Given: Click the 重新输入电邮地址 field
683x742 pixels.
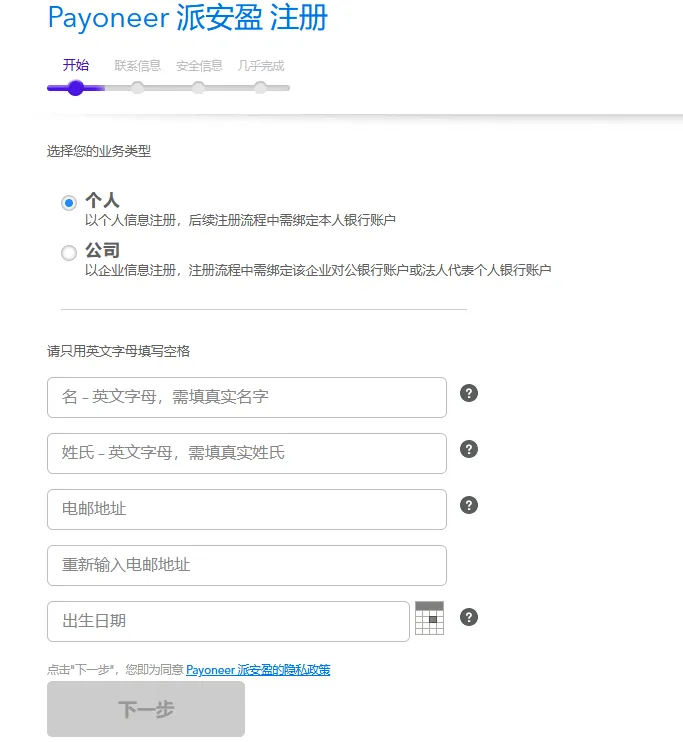Looking at the screenshot, I should tap(247, 565).
